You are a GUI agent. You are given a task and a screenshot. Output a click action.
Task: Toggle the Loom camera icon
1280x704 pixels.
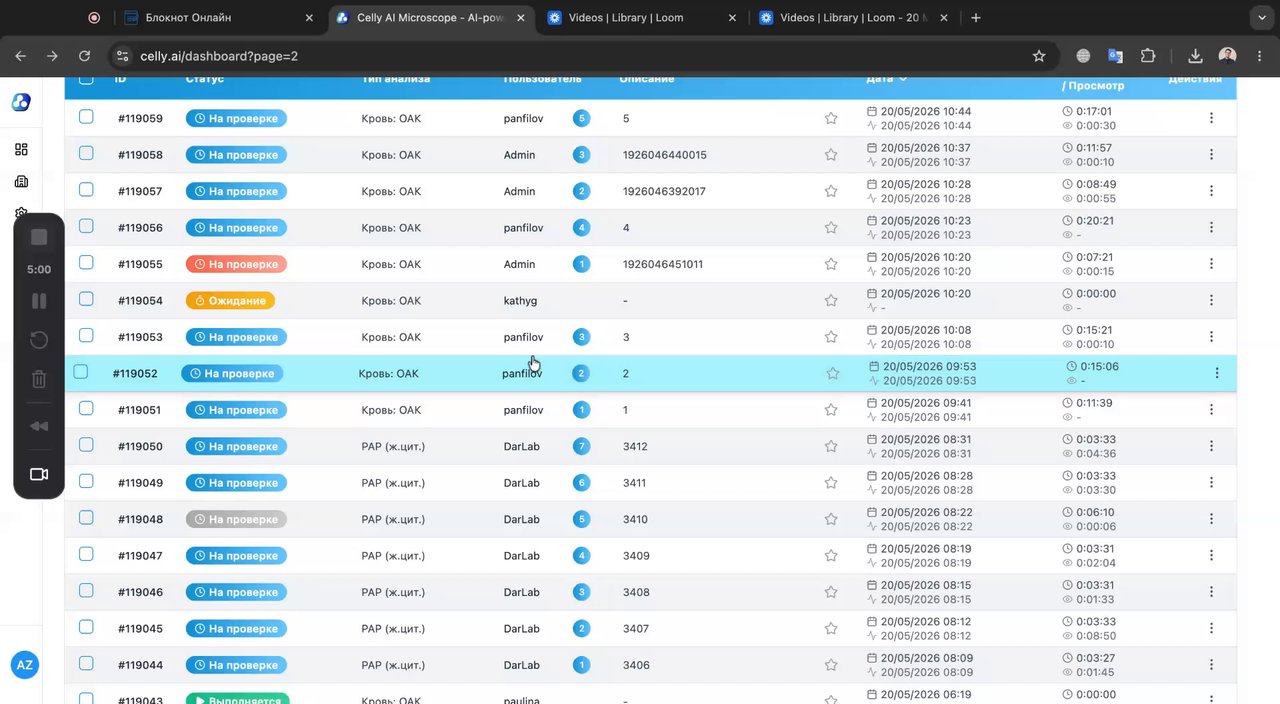pos(39,474)
